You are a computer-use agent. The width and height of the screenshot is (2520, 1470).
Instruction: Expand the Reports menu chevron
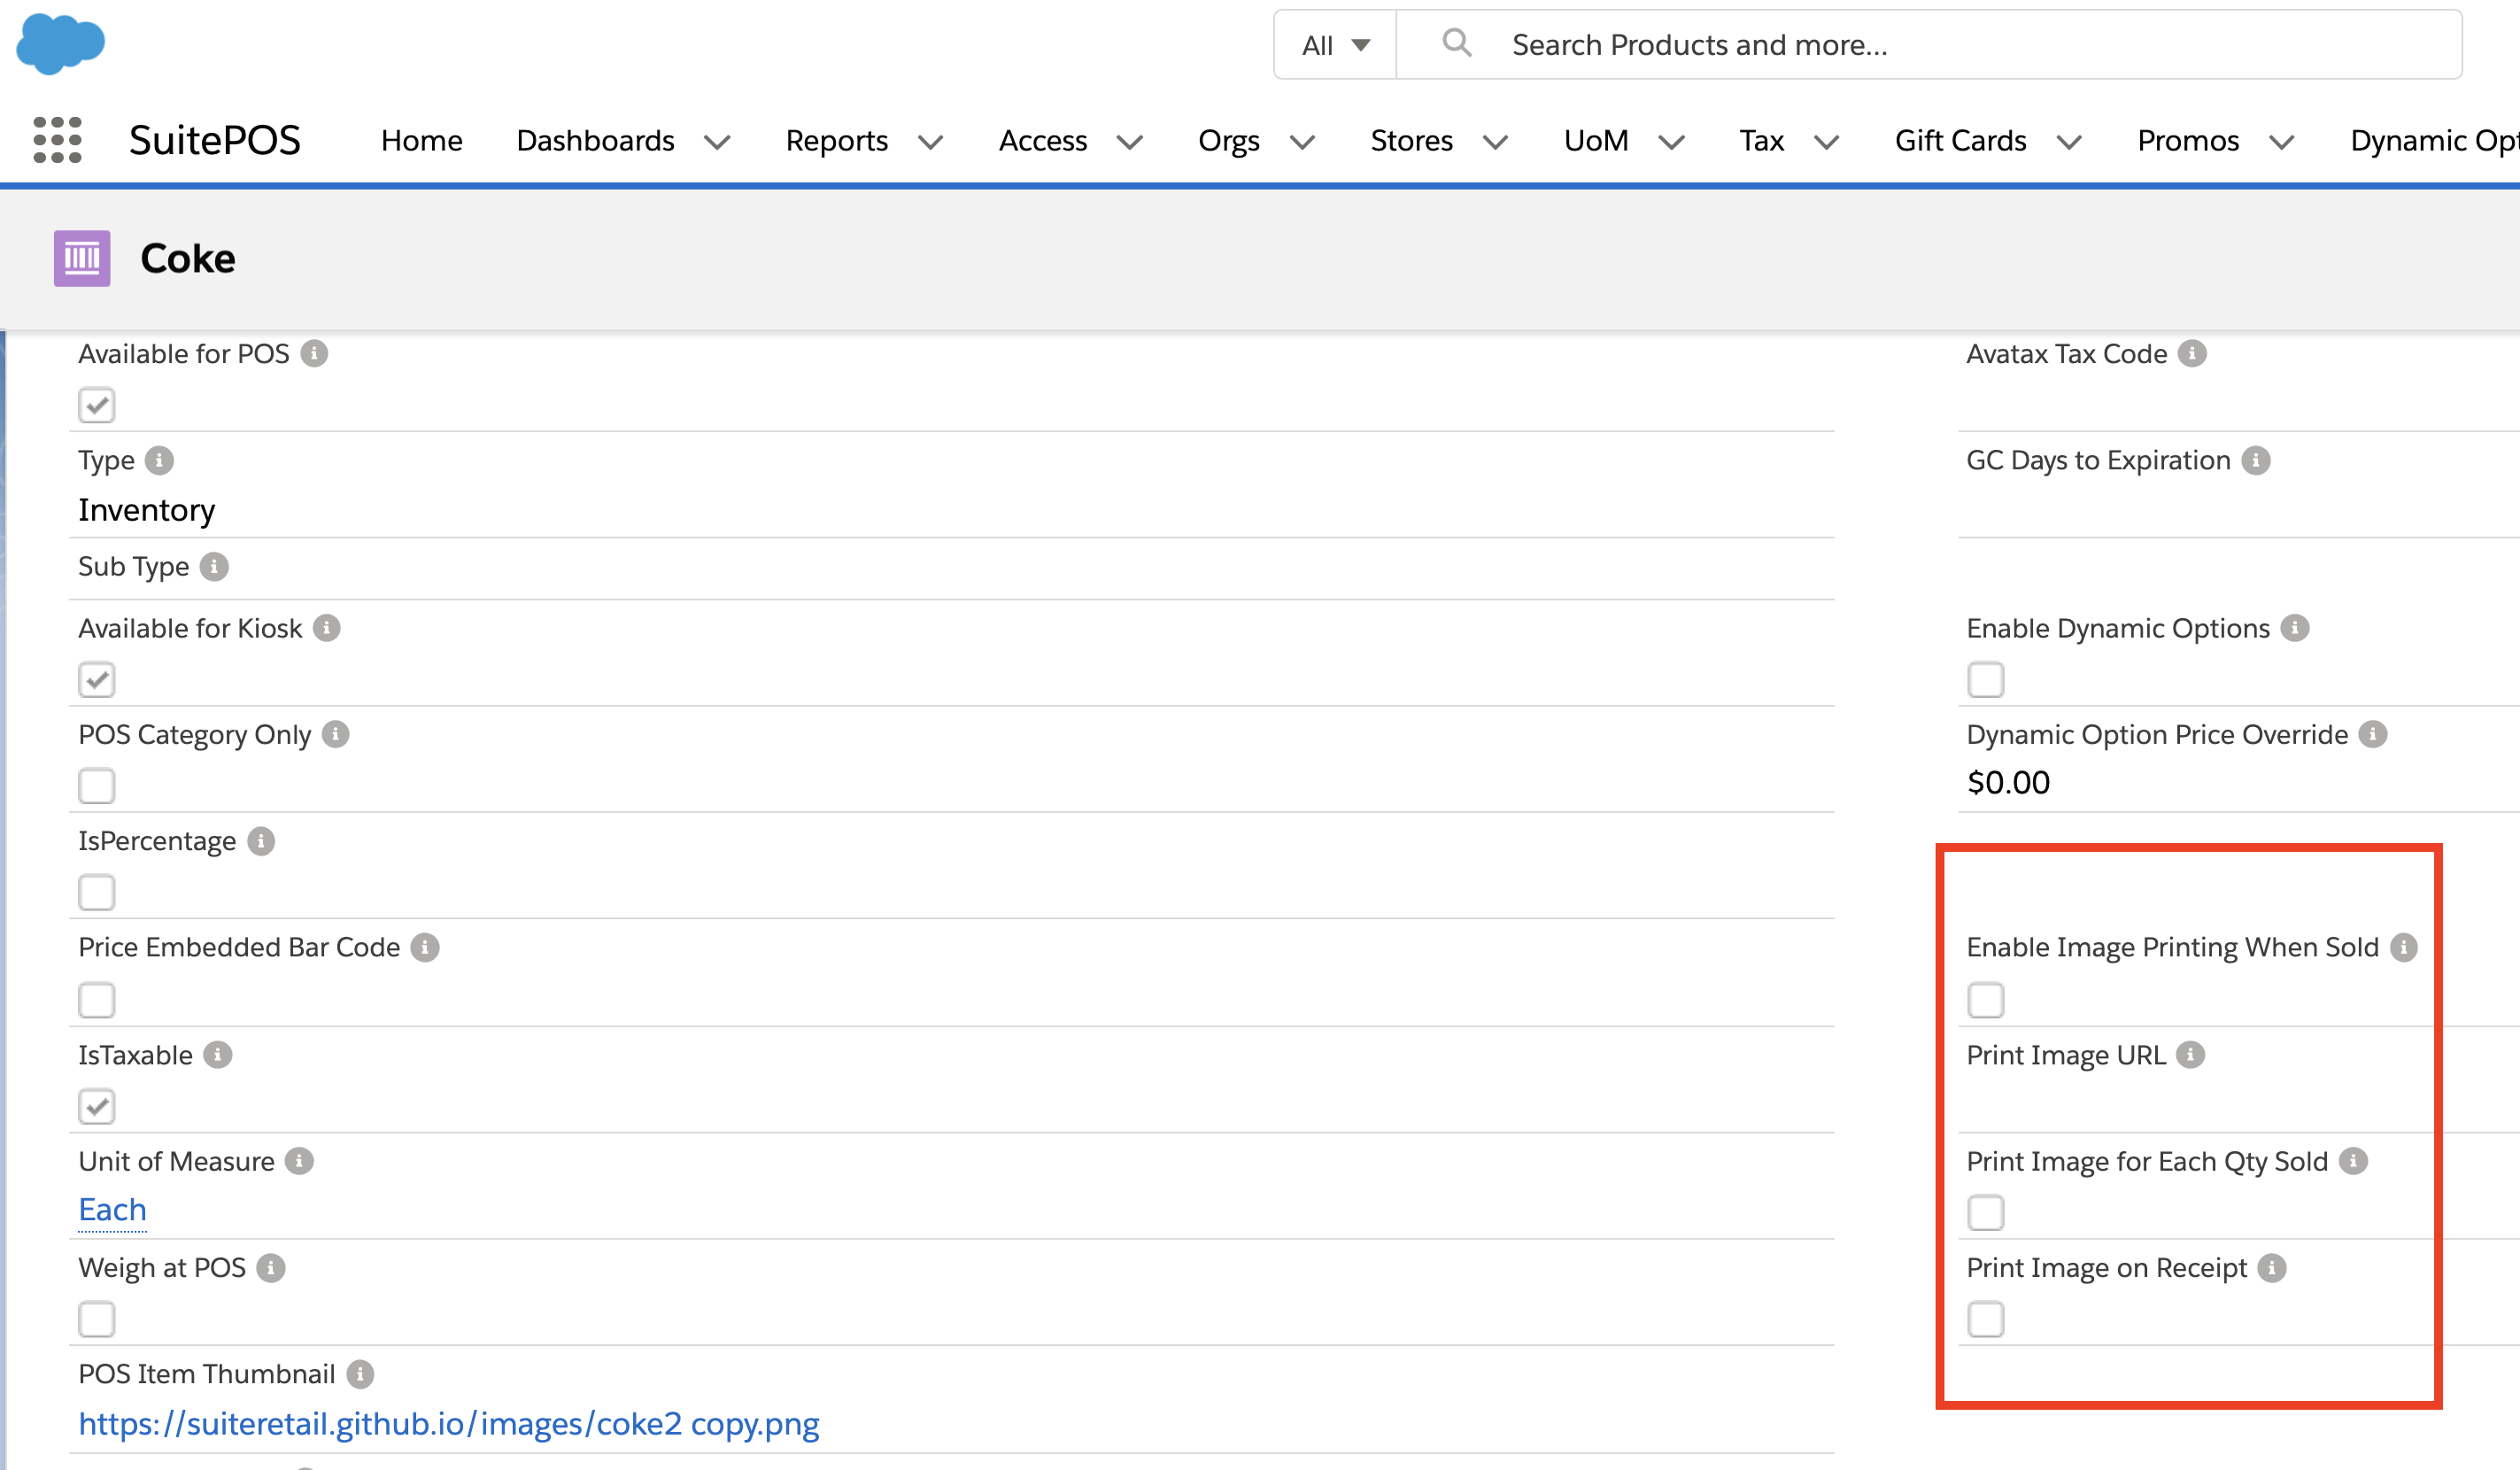(x=930, y=142)
